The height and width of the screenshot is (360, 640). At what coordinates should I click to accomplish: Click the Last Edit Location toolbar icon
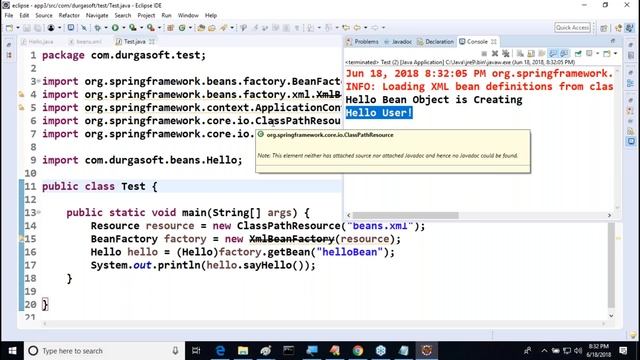point(346,28)
